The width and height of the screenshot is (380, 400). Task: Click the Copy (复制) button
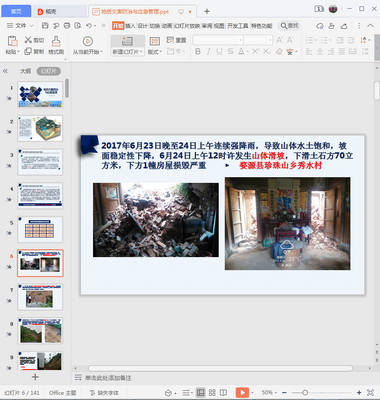pyautogui.click(x=34, y=51)
